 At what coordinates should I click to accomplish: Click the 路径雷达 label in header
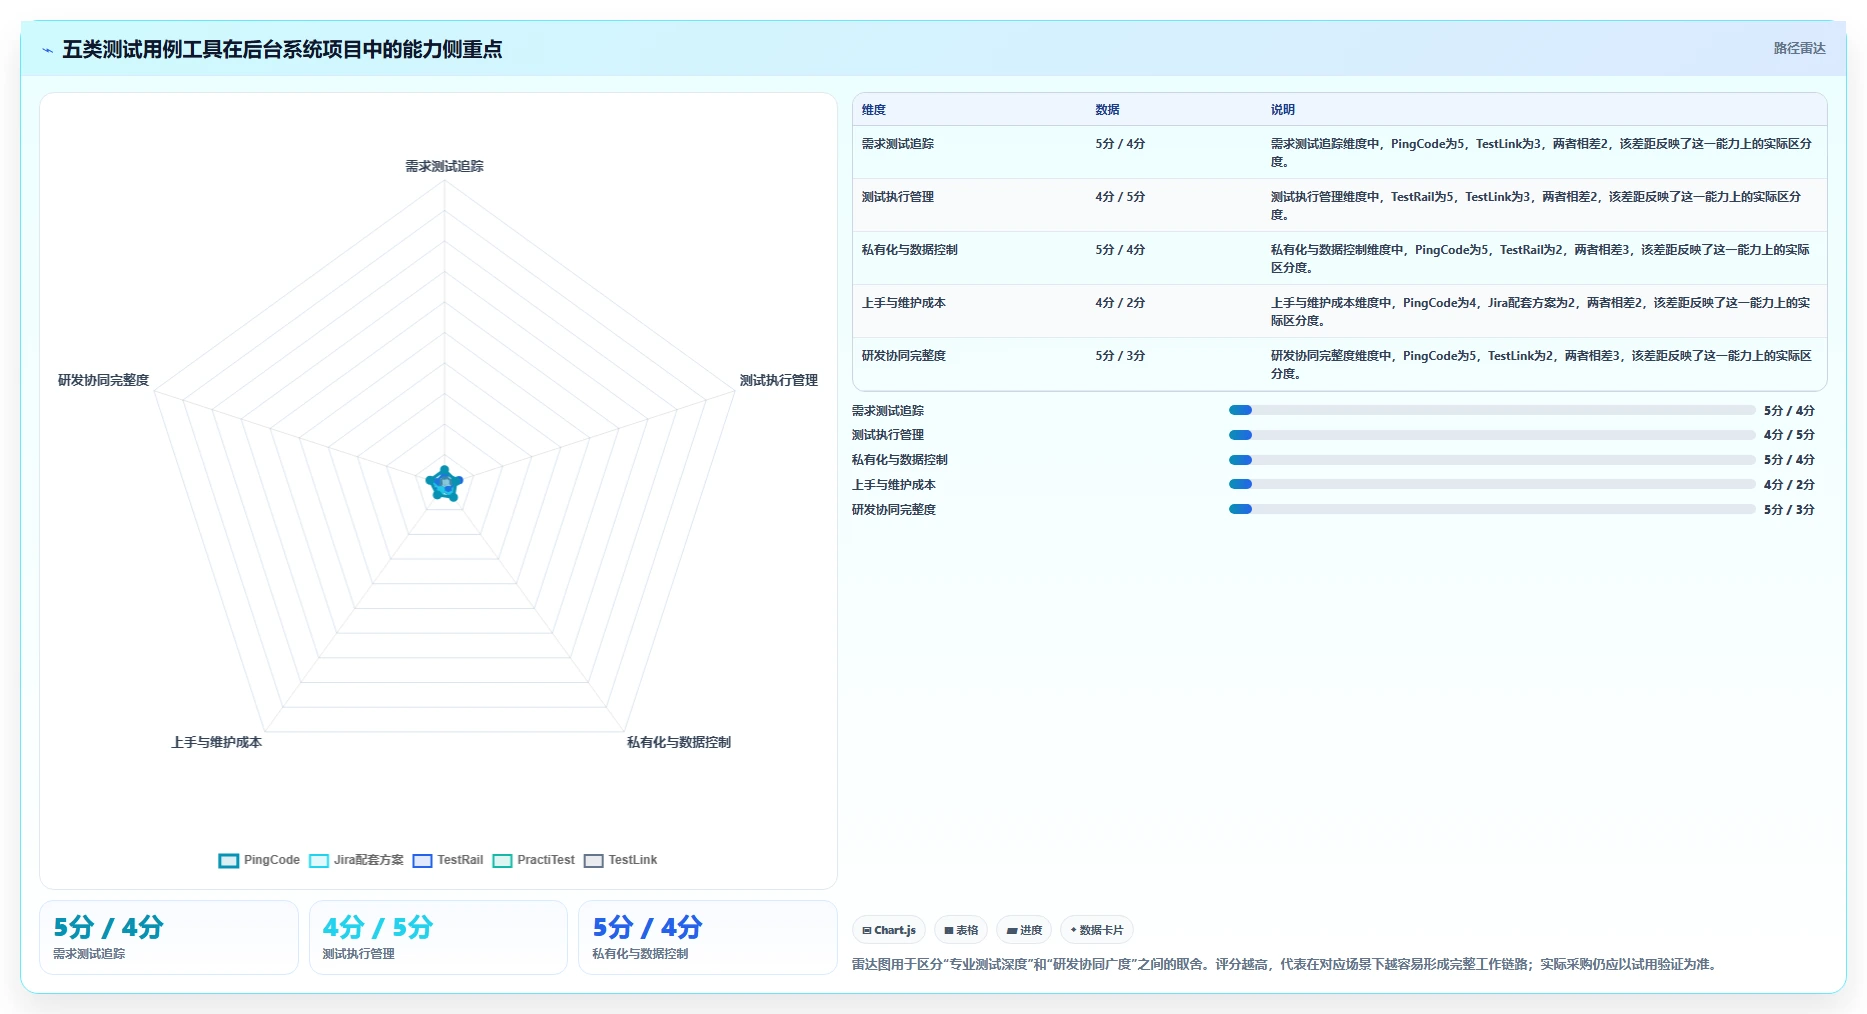tap(1799, 48)
